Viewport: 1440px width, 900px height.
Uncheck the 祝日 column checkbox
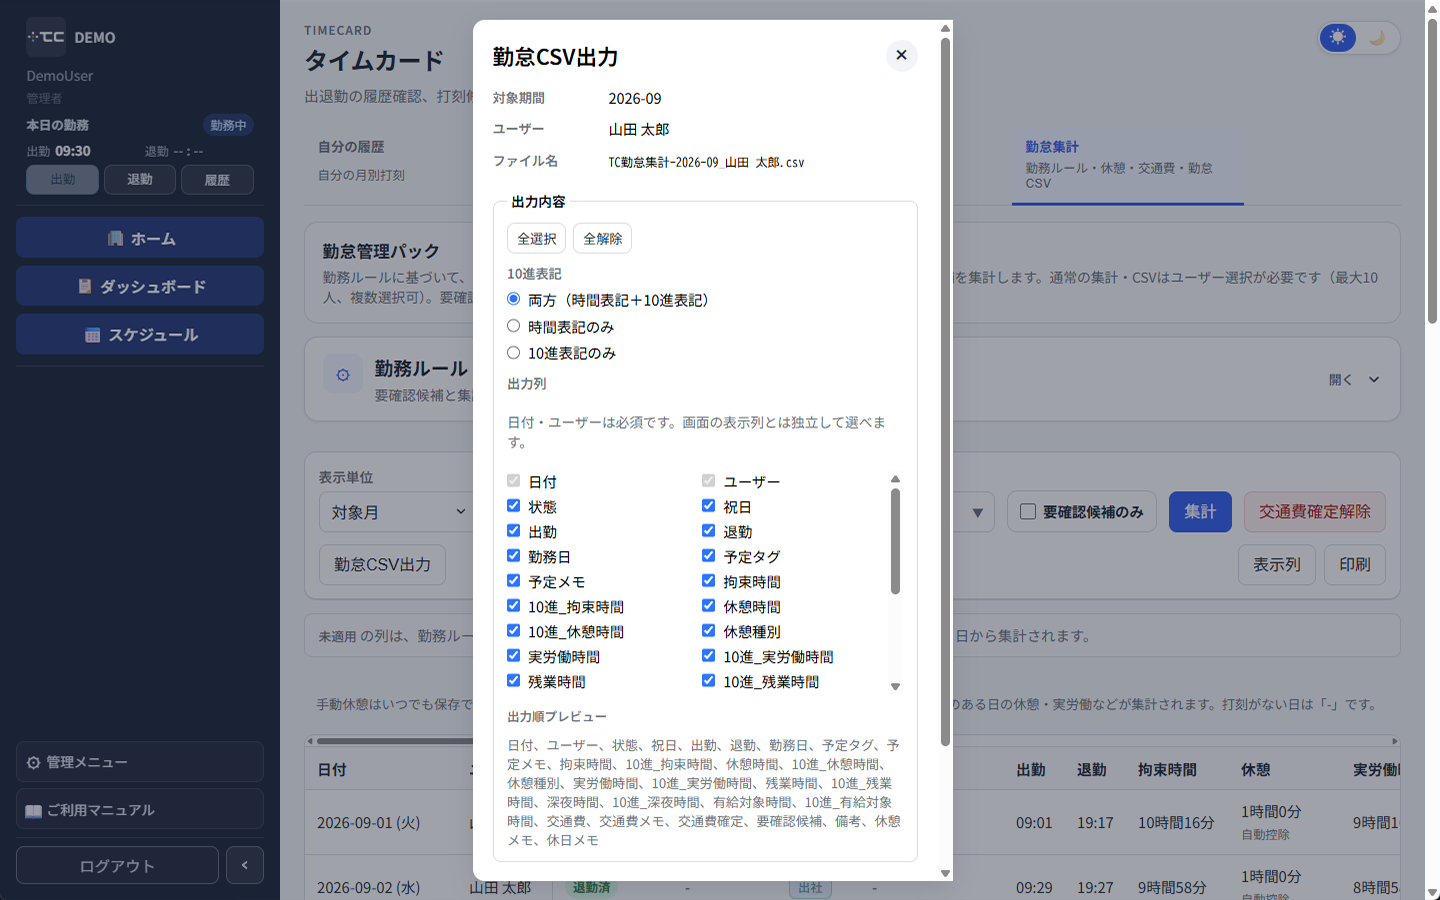click(x=709, y=506)
